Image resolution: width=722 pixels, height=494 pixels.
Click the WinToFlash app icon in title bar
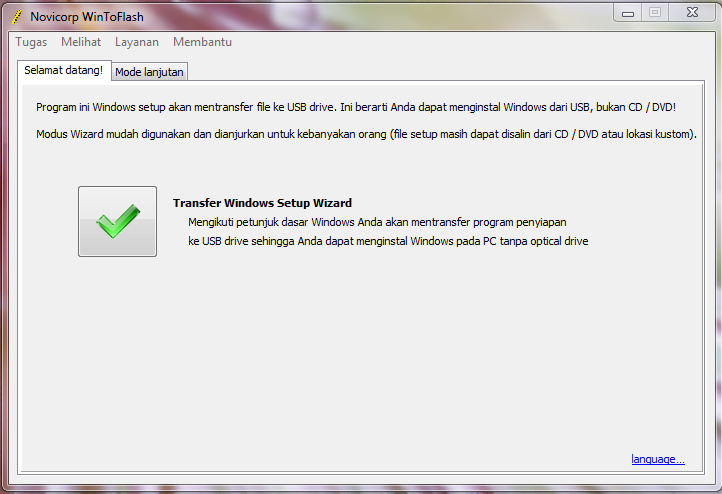[x=17, y=17]
